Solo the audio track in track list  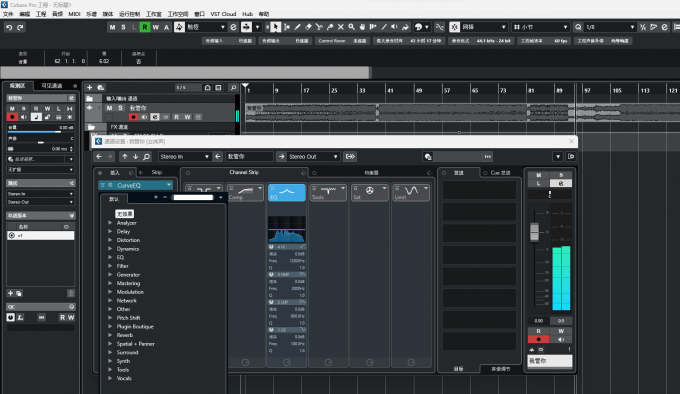click(x=120, y=108)
